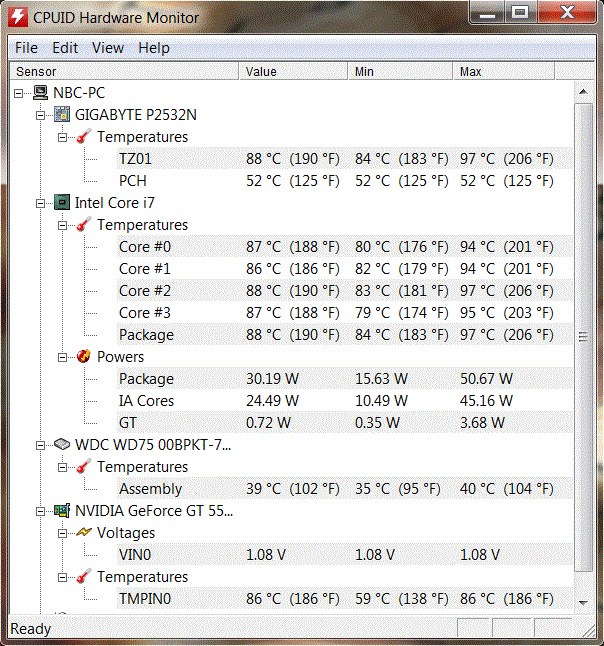Click the Value column header

pos(293,71)
